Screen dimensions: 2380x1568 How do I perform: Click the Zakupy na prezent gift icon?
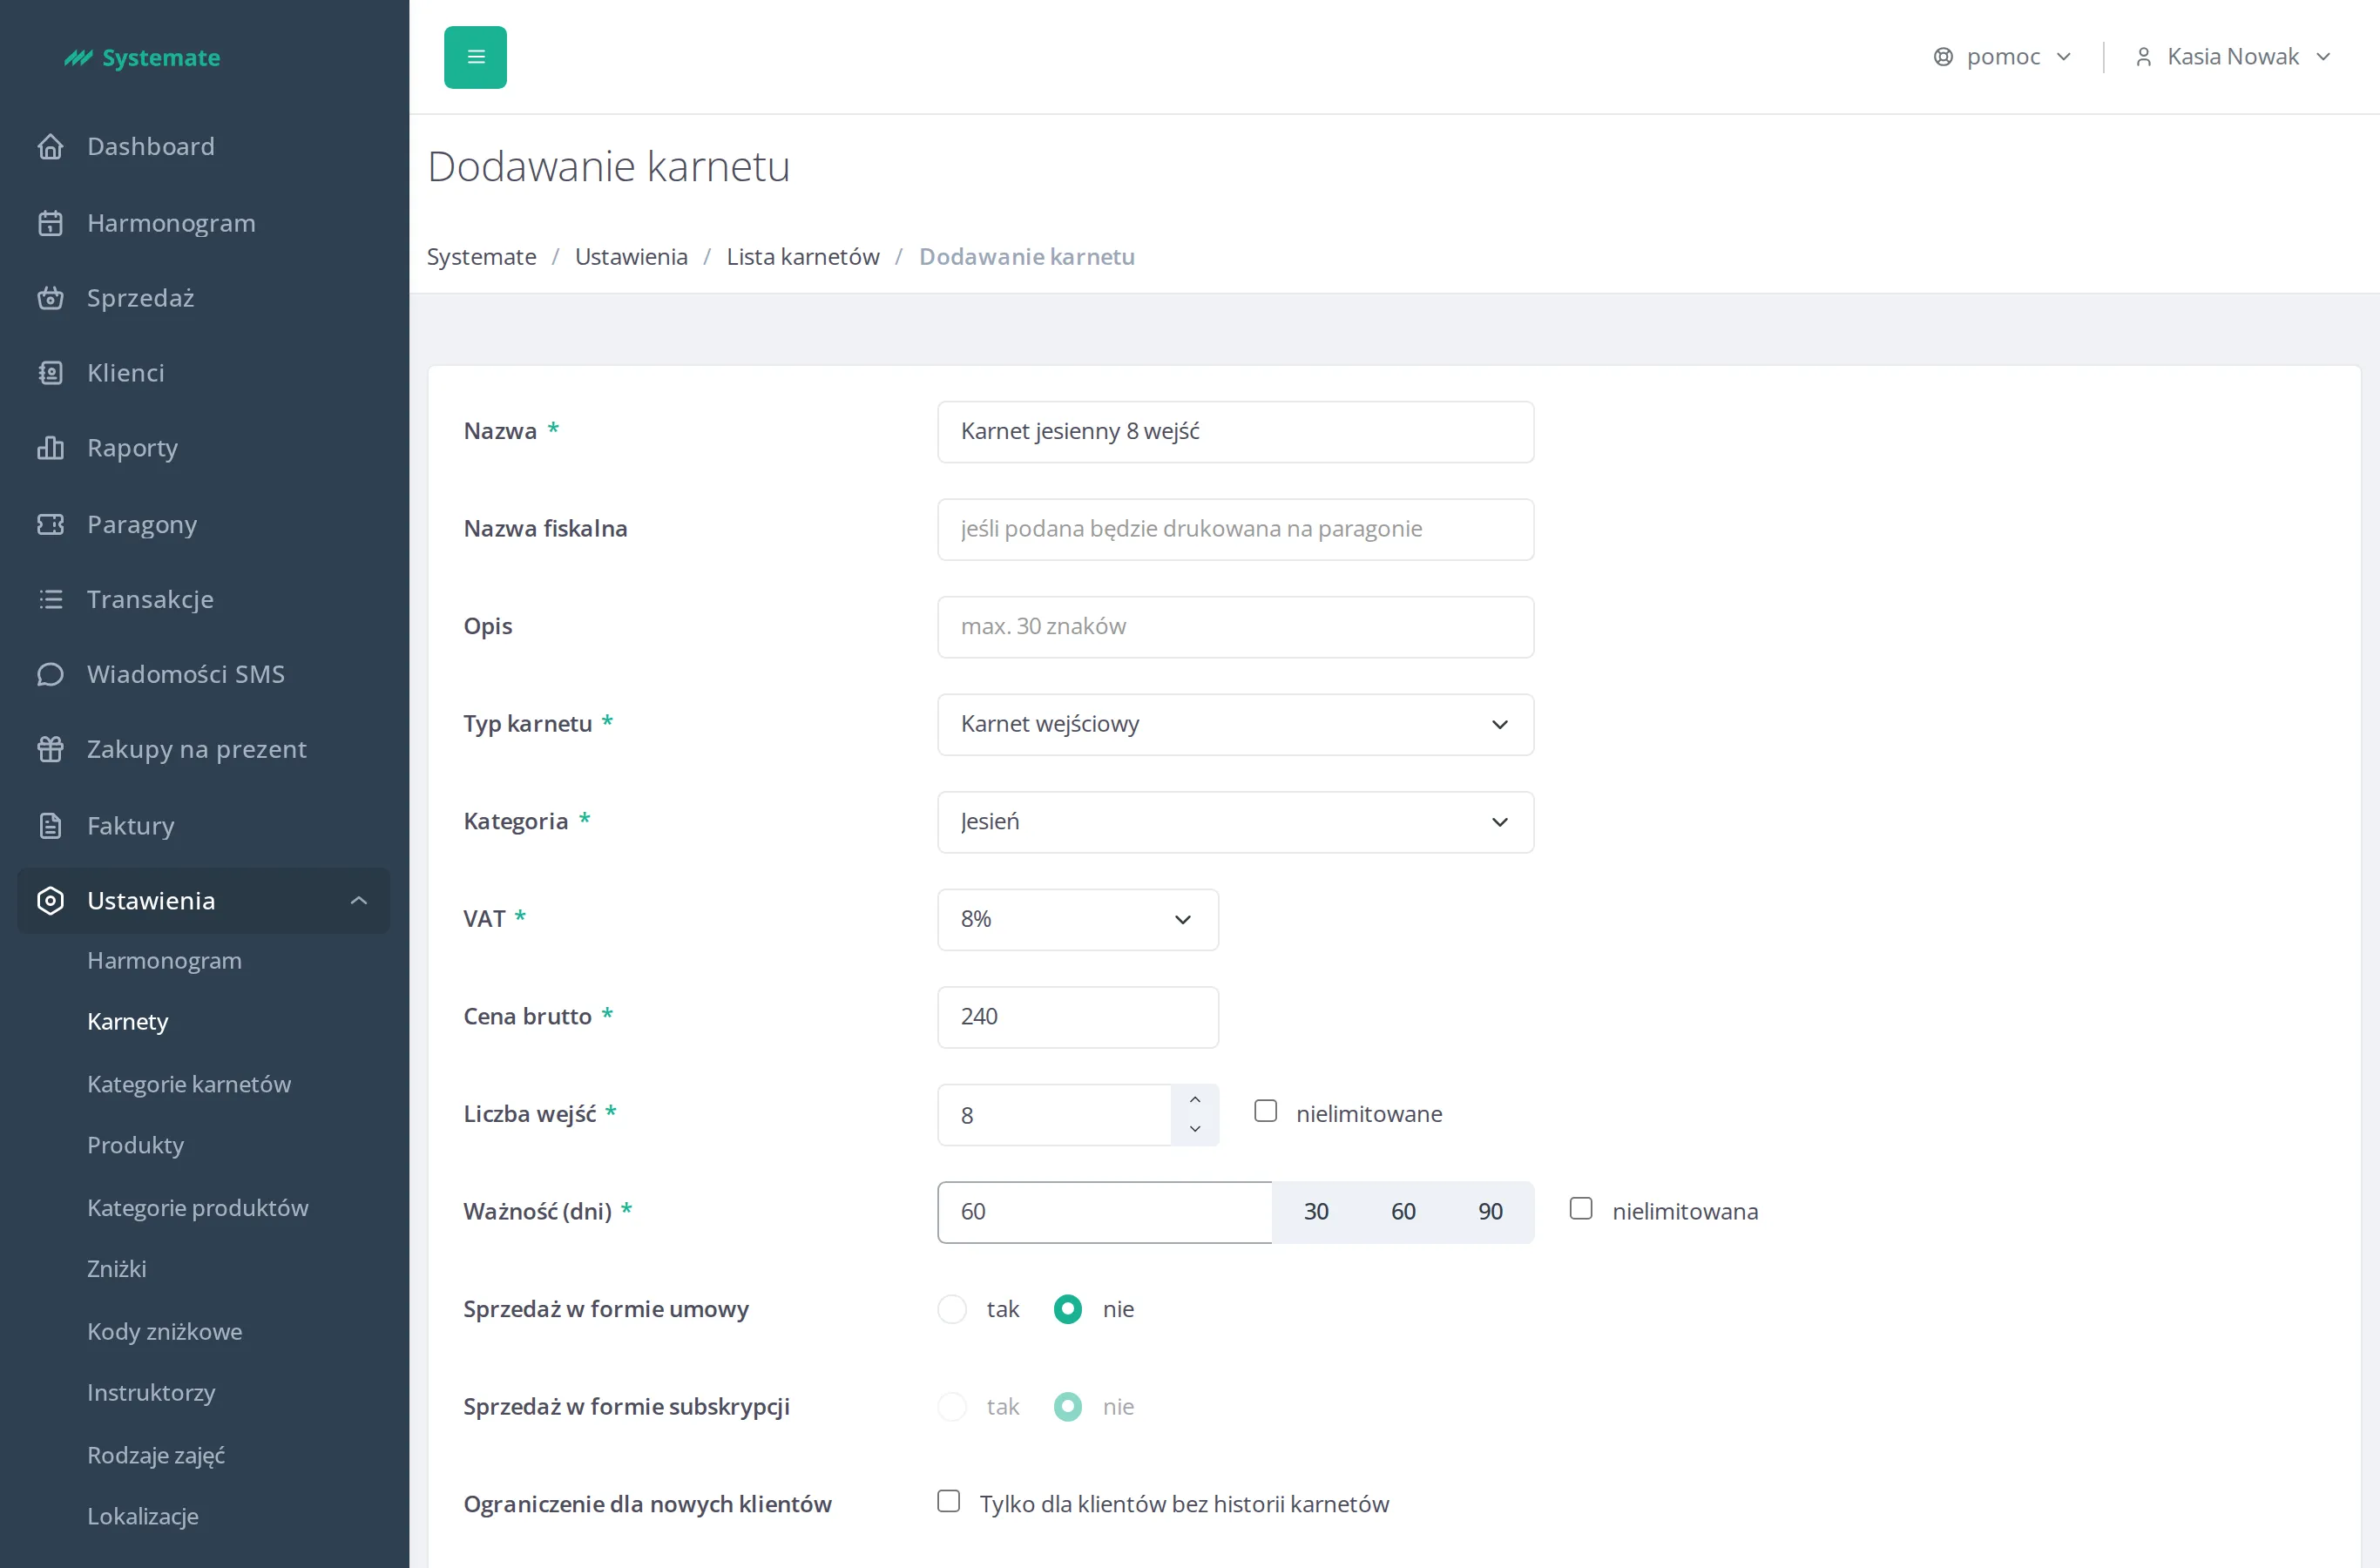click(x=50, y=749)
